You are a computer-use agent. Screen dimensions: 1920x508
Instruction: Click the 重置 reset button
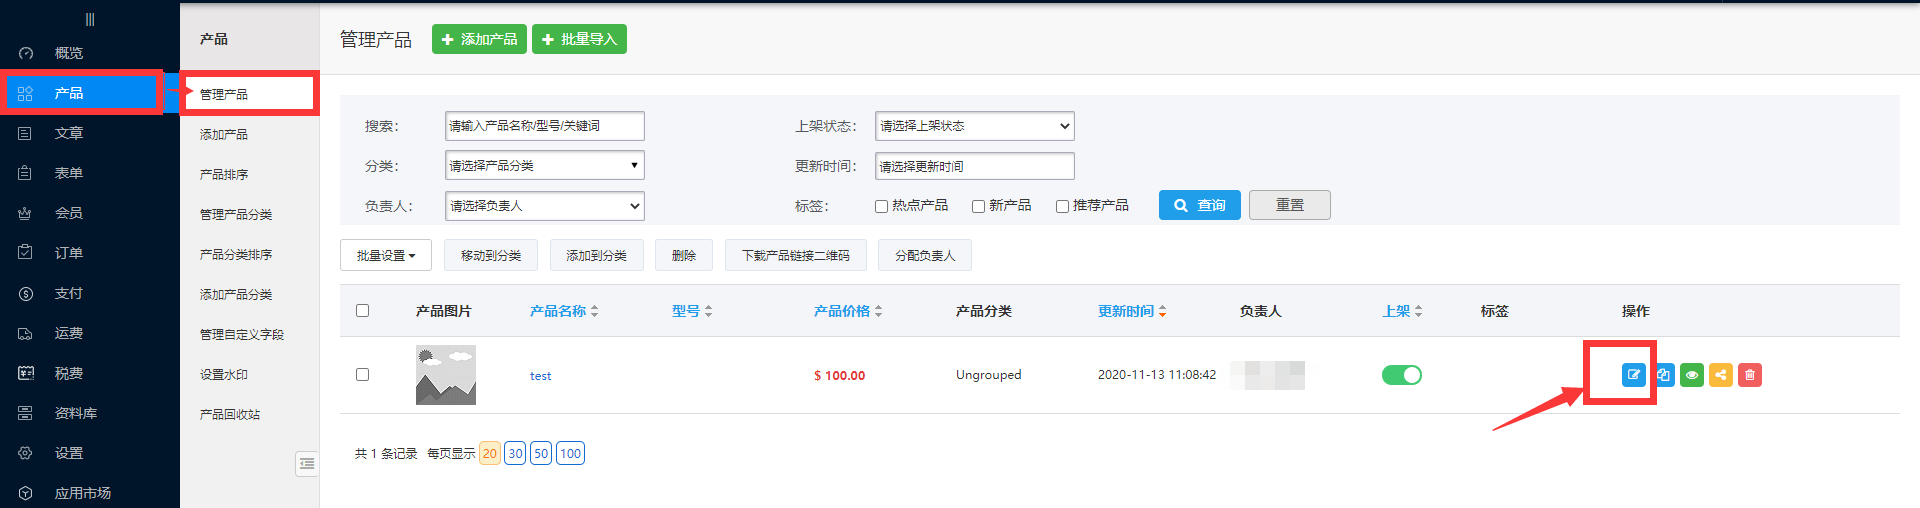[1290, 205]
